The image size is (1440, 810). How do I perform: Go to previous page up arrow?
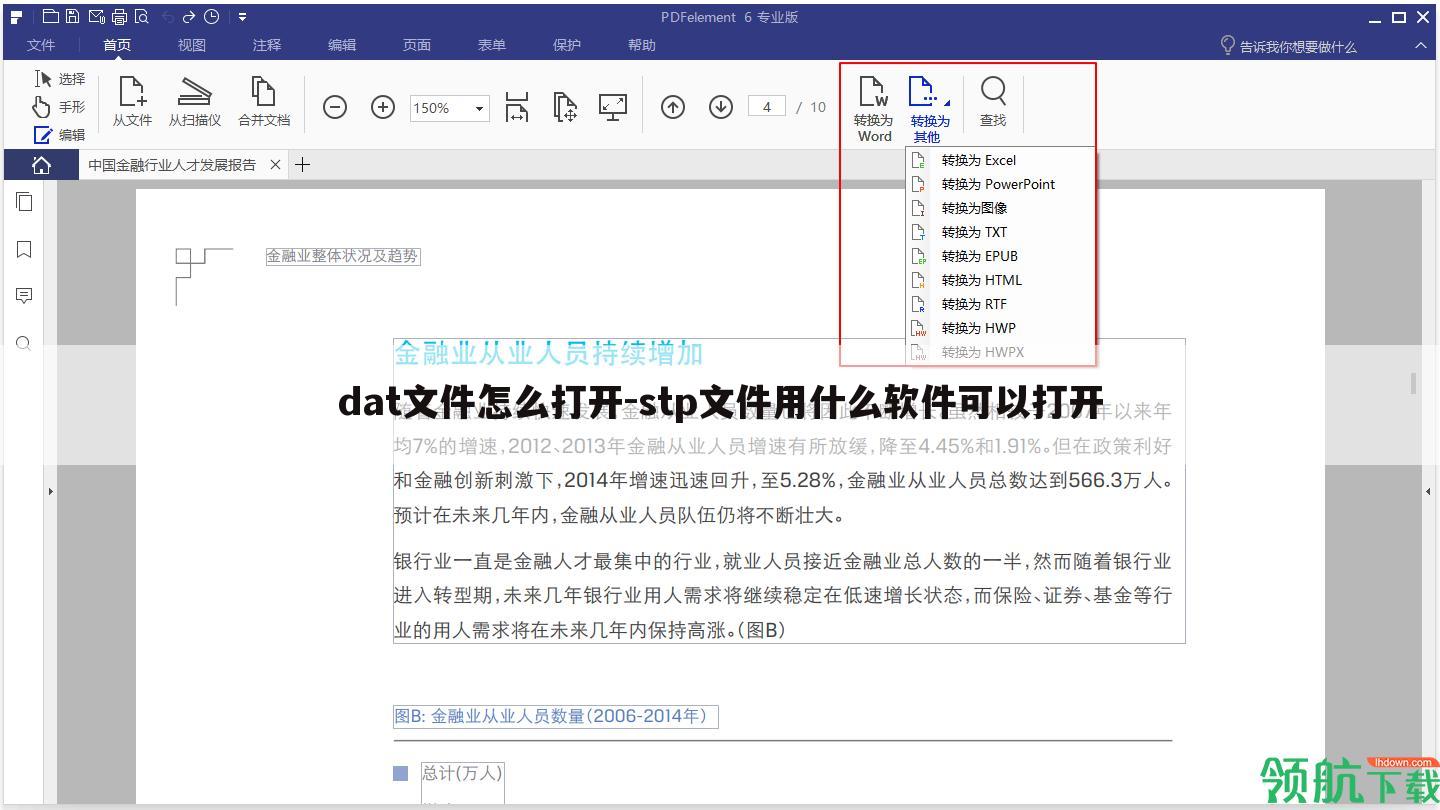(x=673, y=107)
